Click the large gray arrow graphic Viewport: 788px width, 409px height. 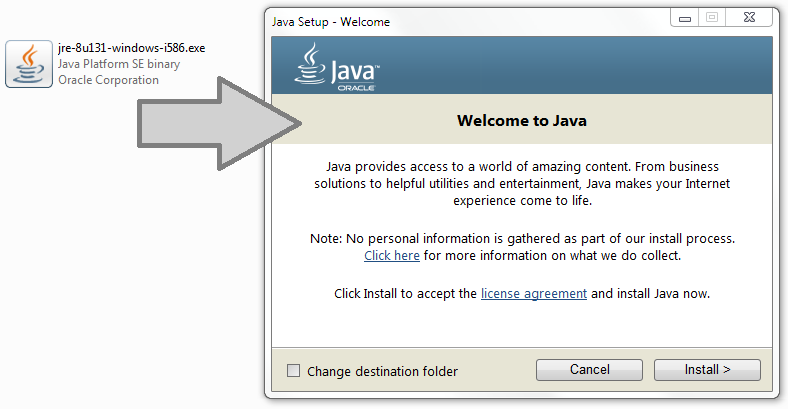pyautogui.click(x=220, y=123)
